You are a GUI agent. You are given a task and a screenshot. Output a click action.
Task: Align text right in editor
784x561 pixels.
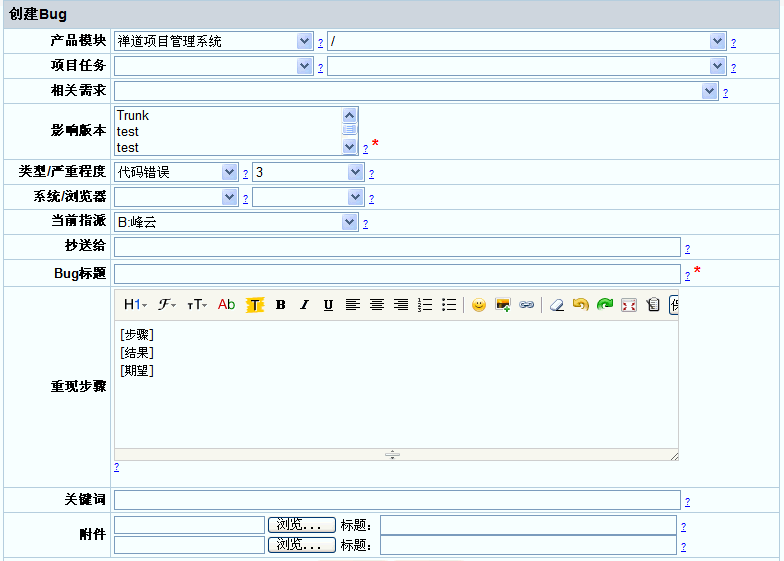401,304
